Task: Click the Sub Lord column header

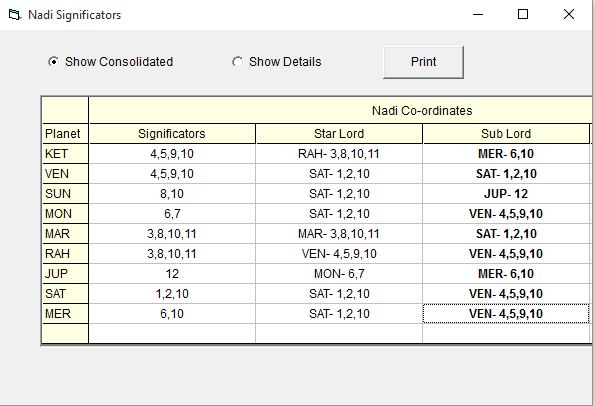Action: [506, 134]
